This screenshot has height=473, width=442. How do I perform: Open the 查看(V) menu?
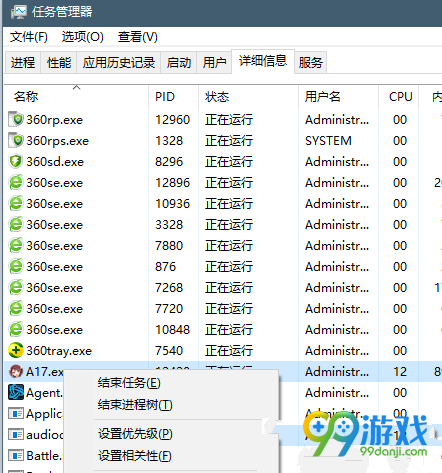pos(137,37)
